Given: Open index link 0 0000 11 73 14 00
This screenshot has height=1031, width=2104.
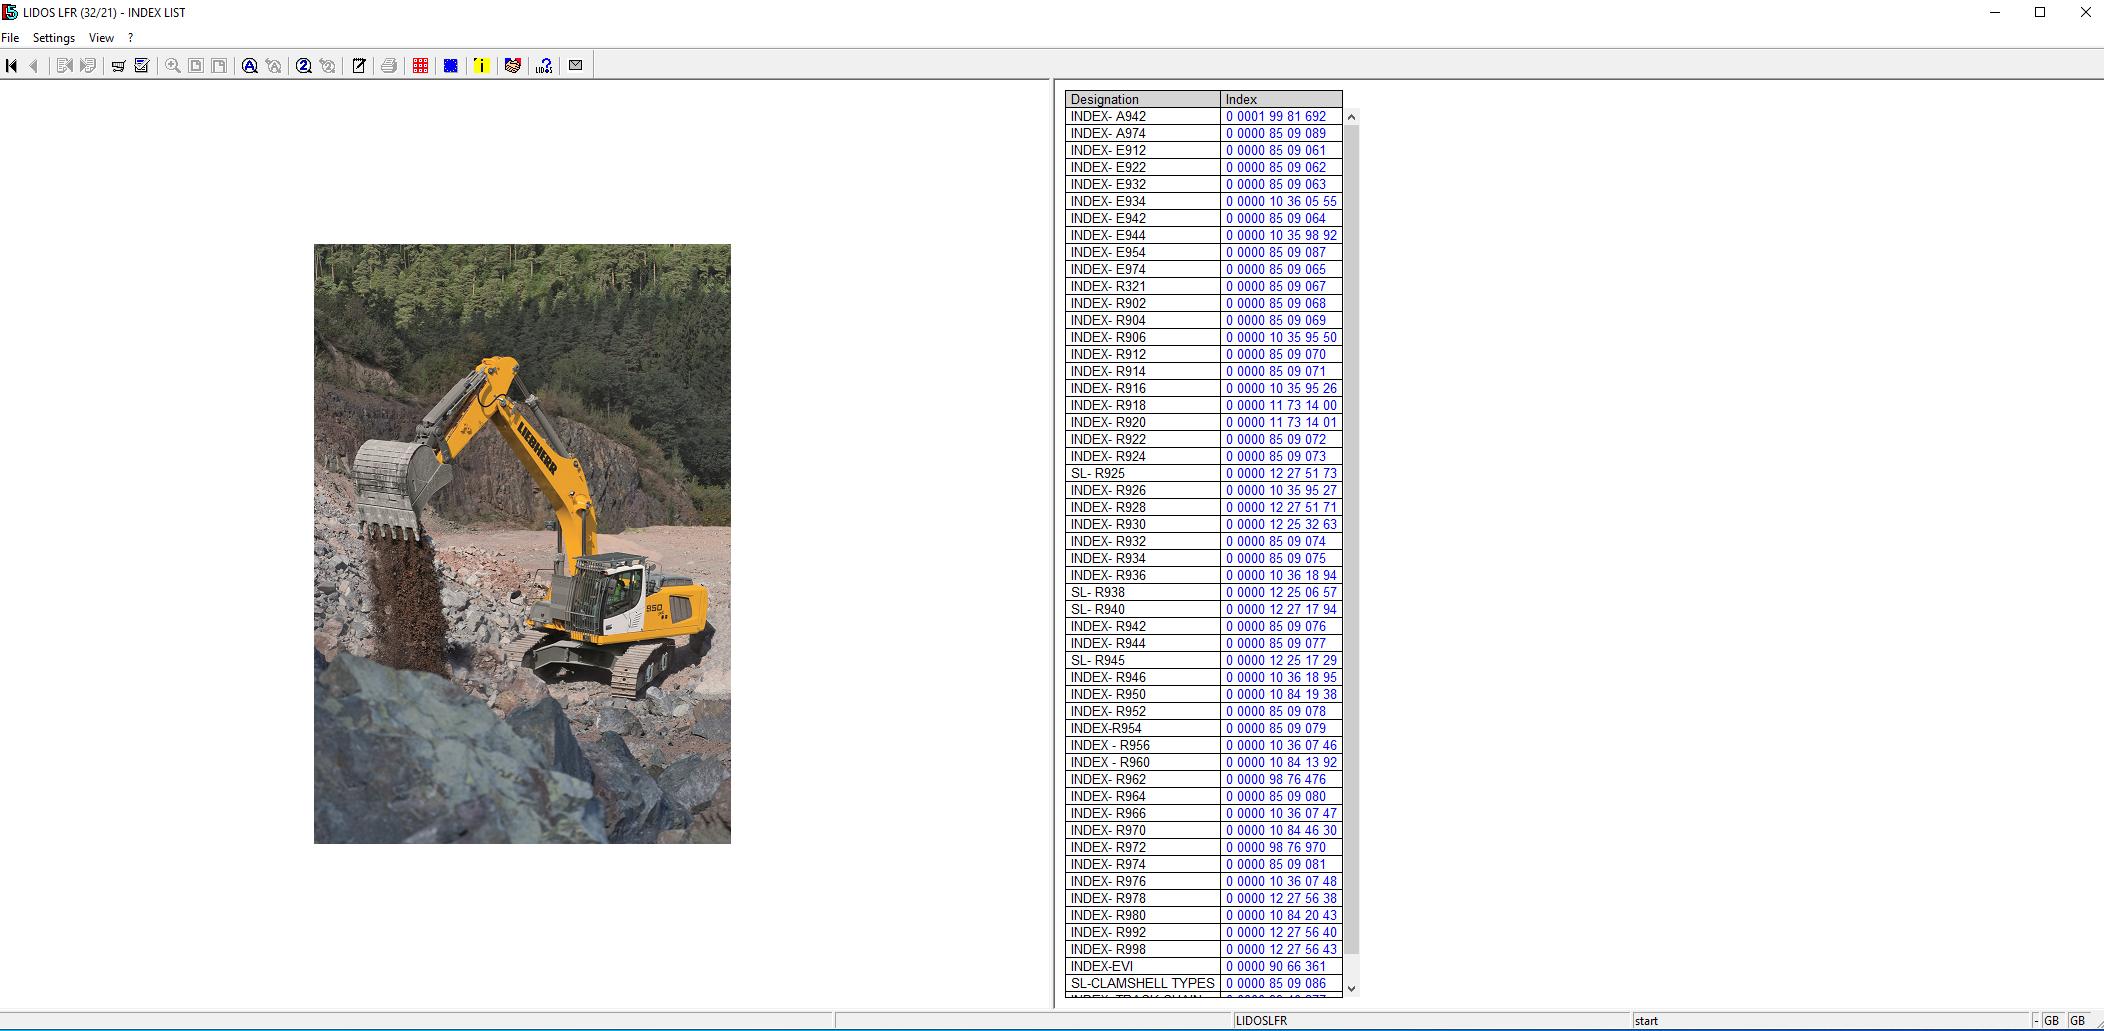Looking at the screenshot, I should coord(1281,405).
